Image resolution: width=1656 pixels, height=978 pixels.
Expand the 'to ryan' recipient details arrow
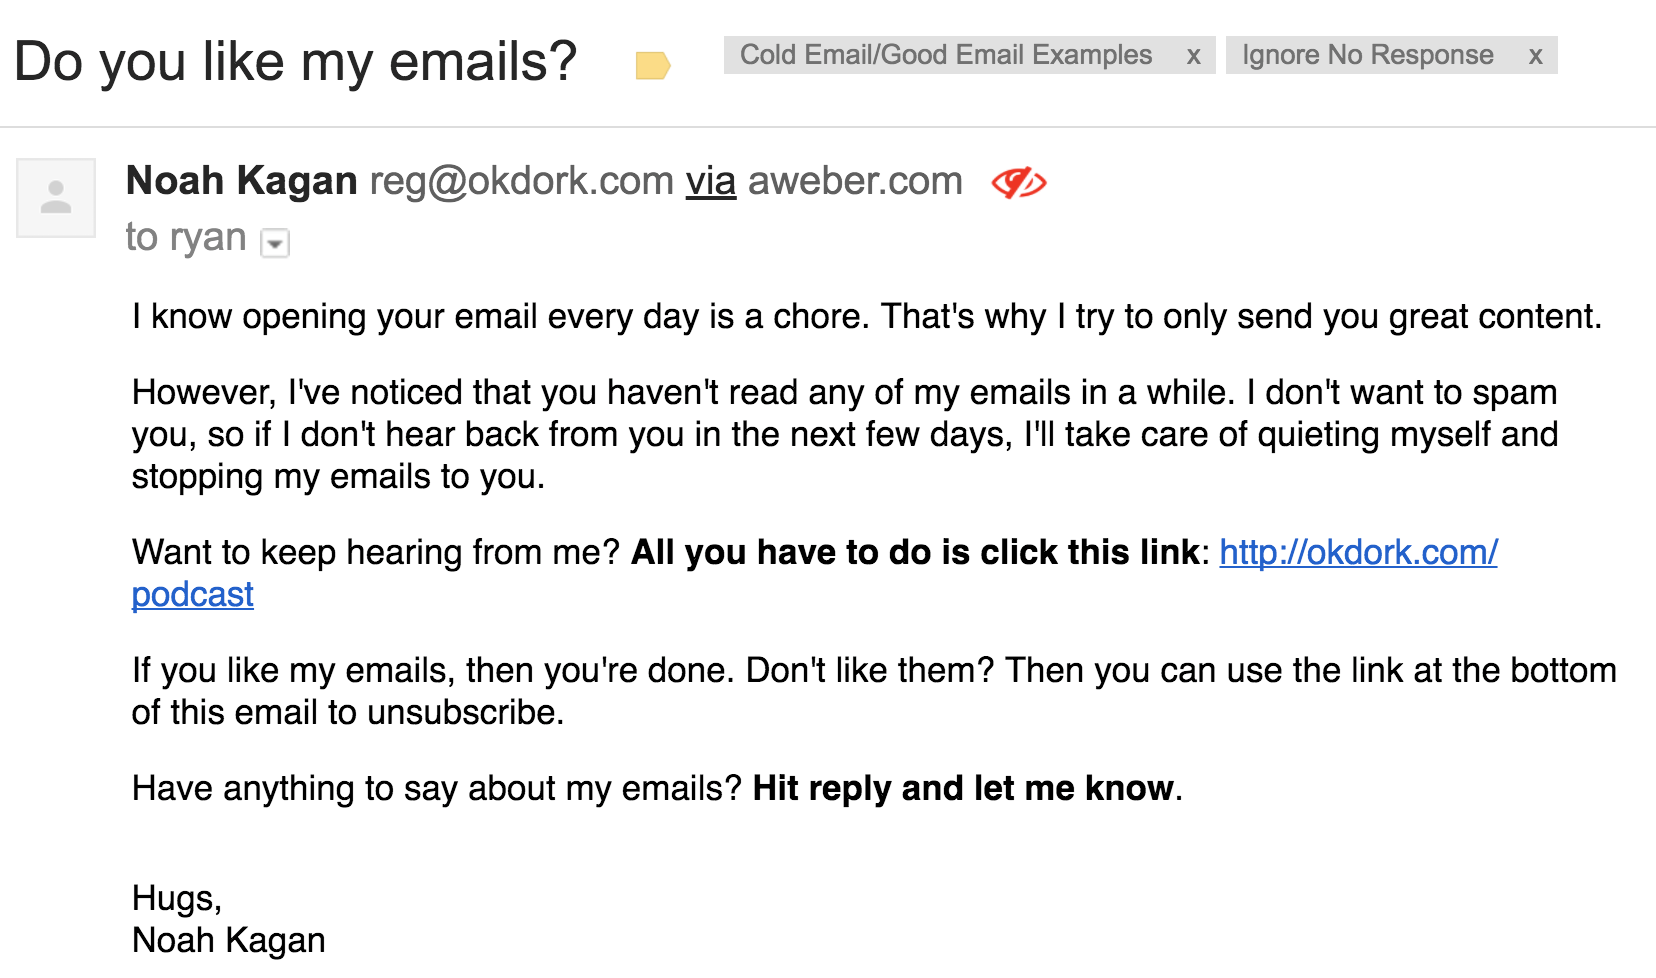point(275,243)
